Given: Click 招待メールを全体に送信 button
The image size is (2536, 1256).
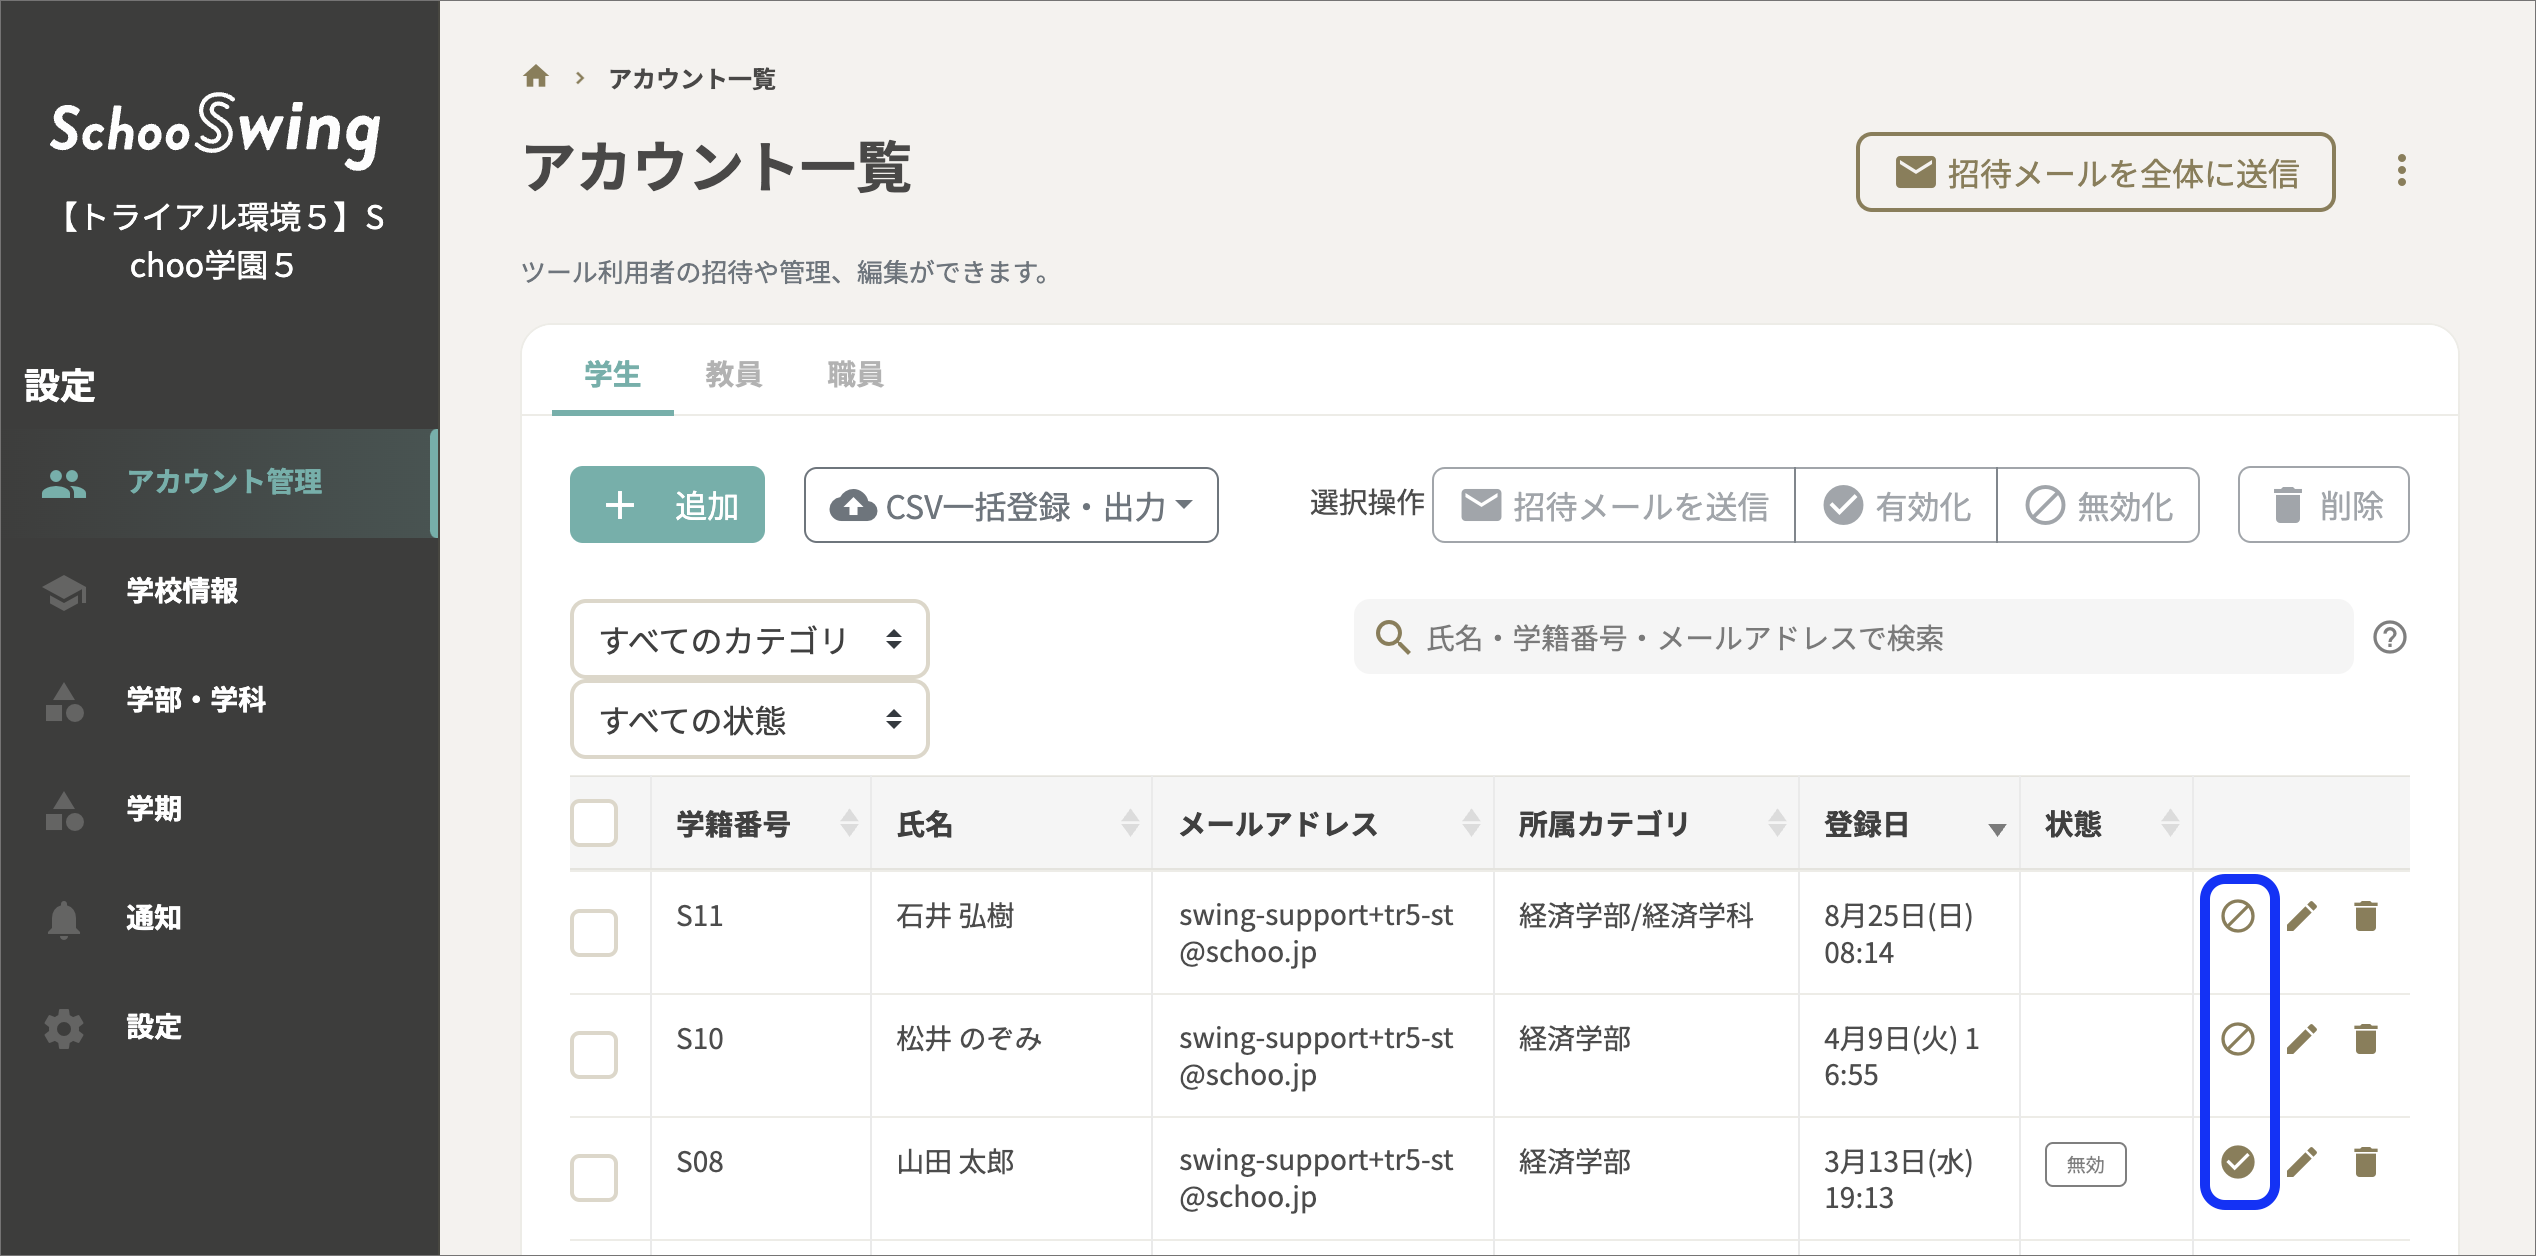Looking at the screenshot, I should (x=2095, y=173).
